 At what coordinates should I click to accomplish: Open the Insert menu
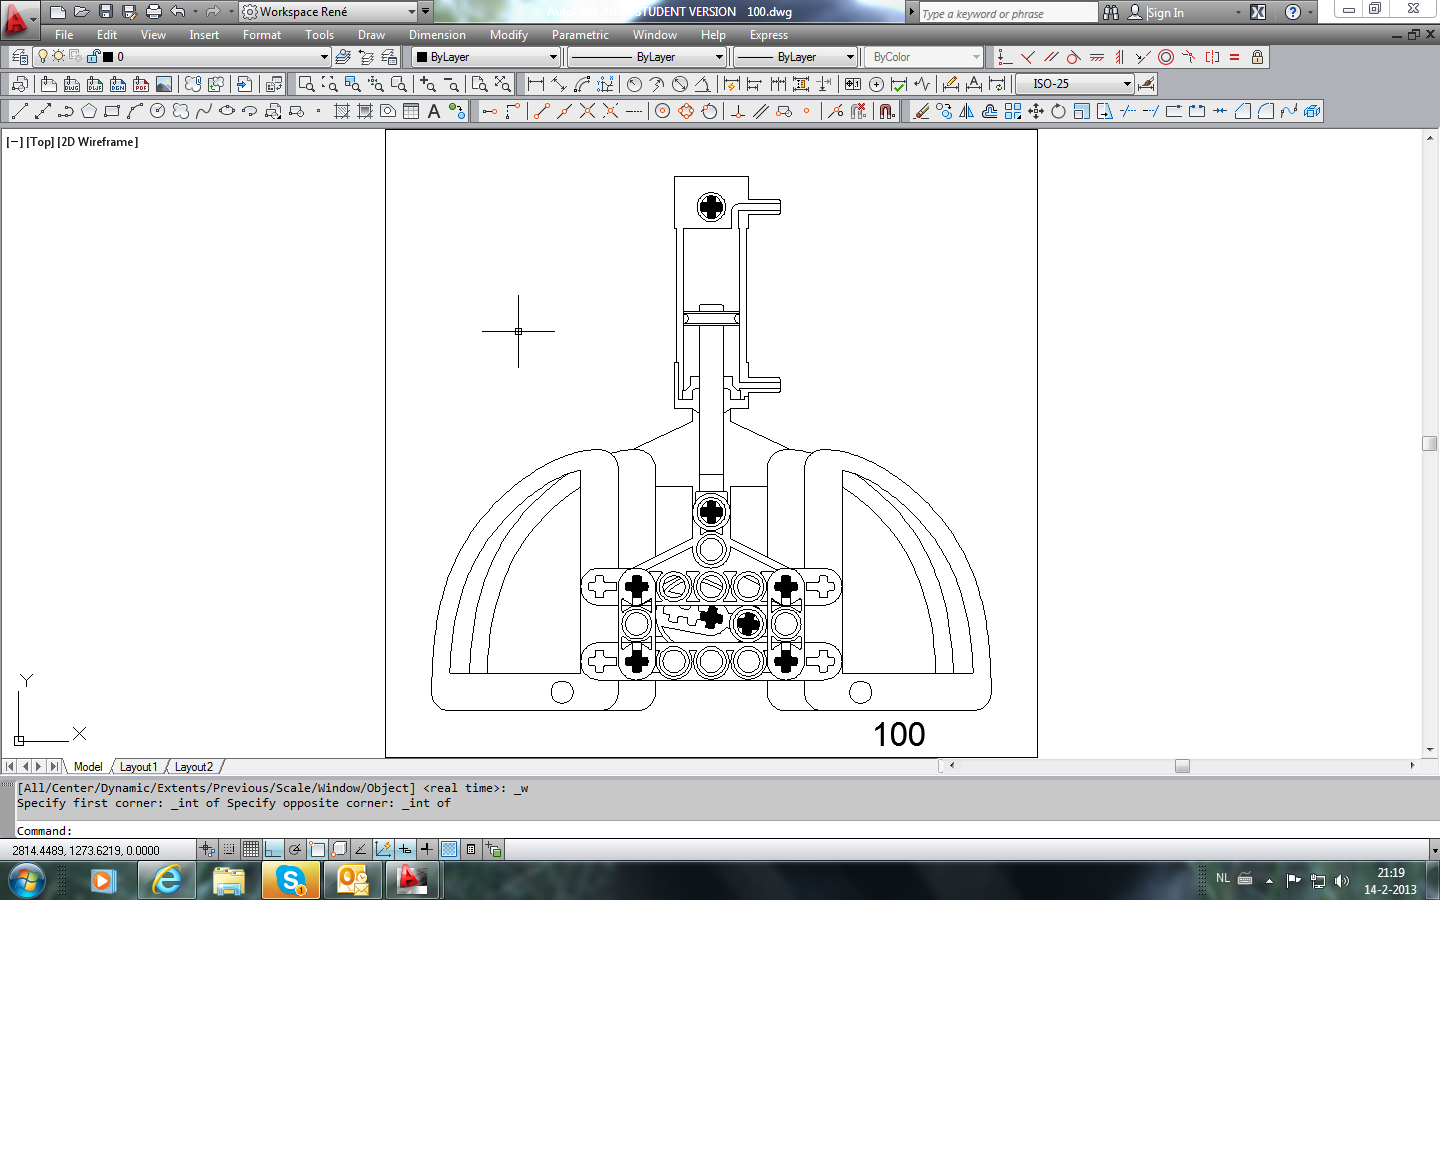click(x=204, y=35)
